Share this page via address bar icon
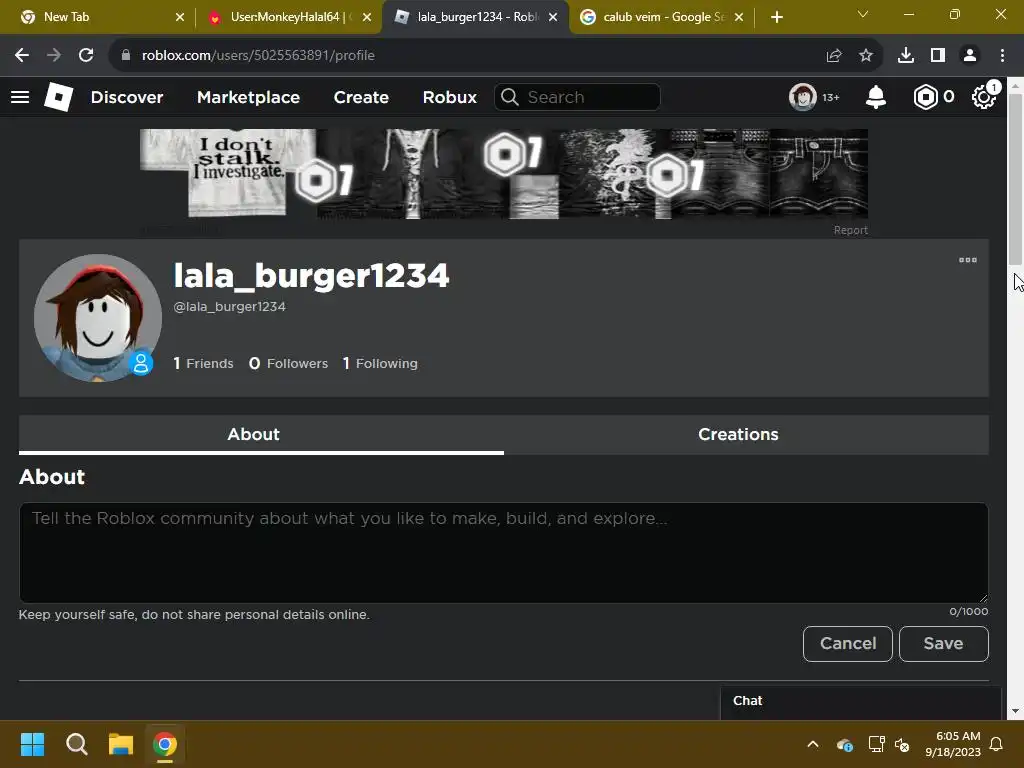The image size is (1024, 768). click(834, 56)
